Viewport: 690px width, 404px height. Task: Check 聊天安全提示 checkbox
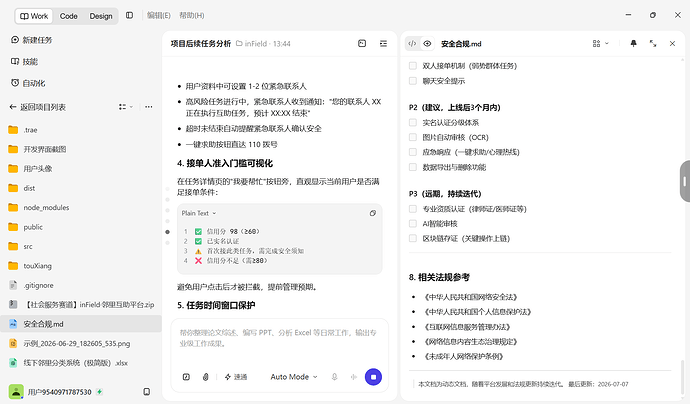tap(413, 81)
